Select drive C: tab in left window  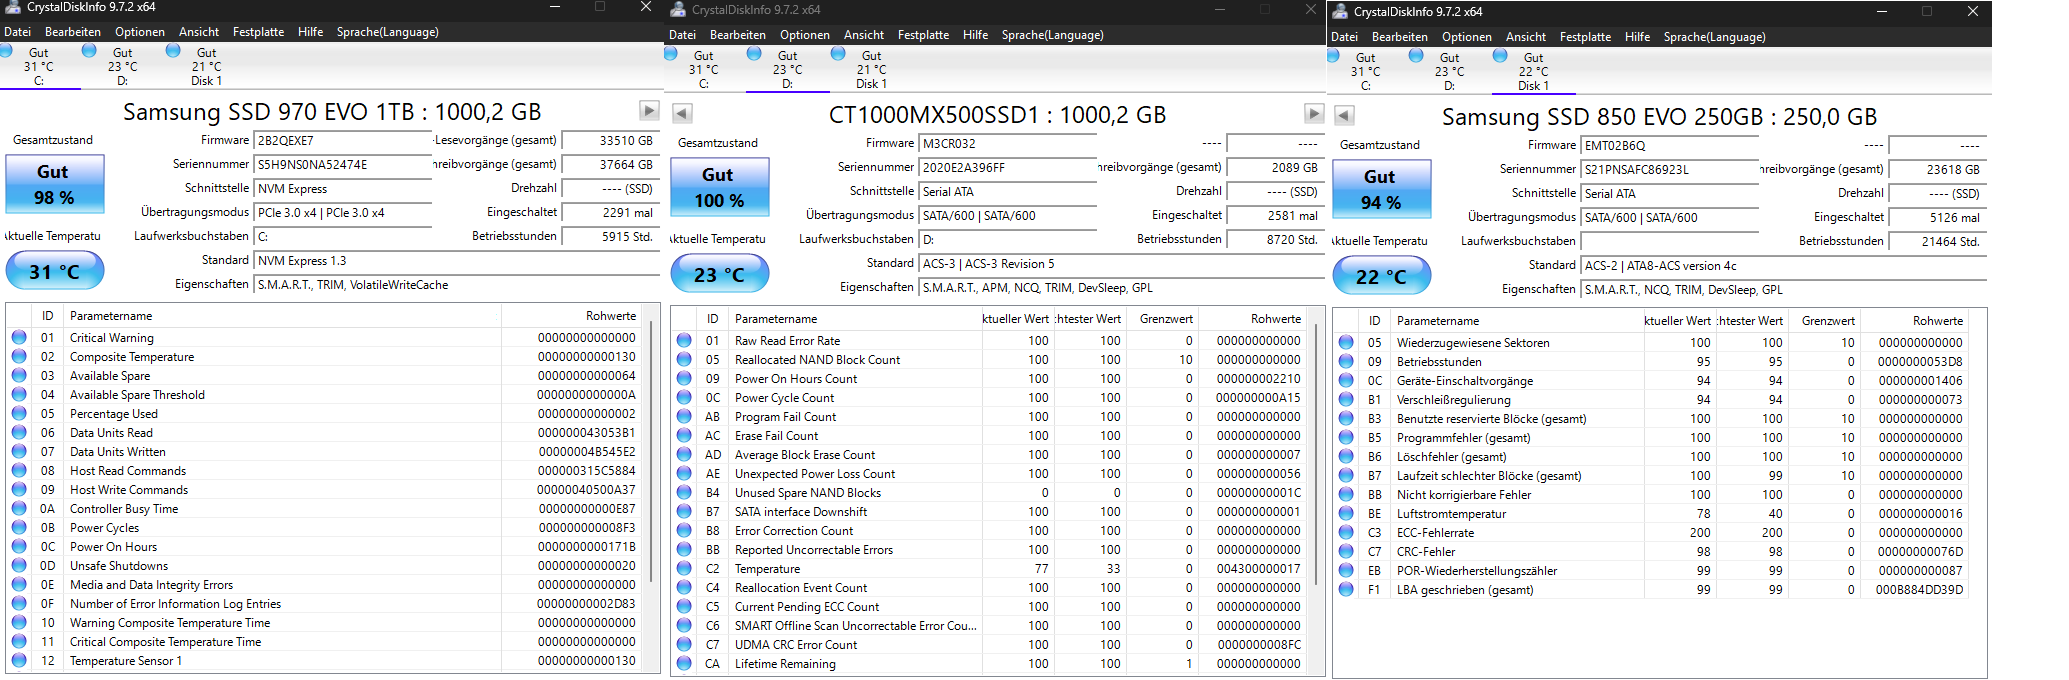pos(39,66)
